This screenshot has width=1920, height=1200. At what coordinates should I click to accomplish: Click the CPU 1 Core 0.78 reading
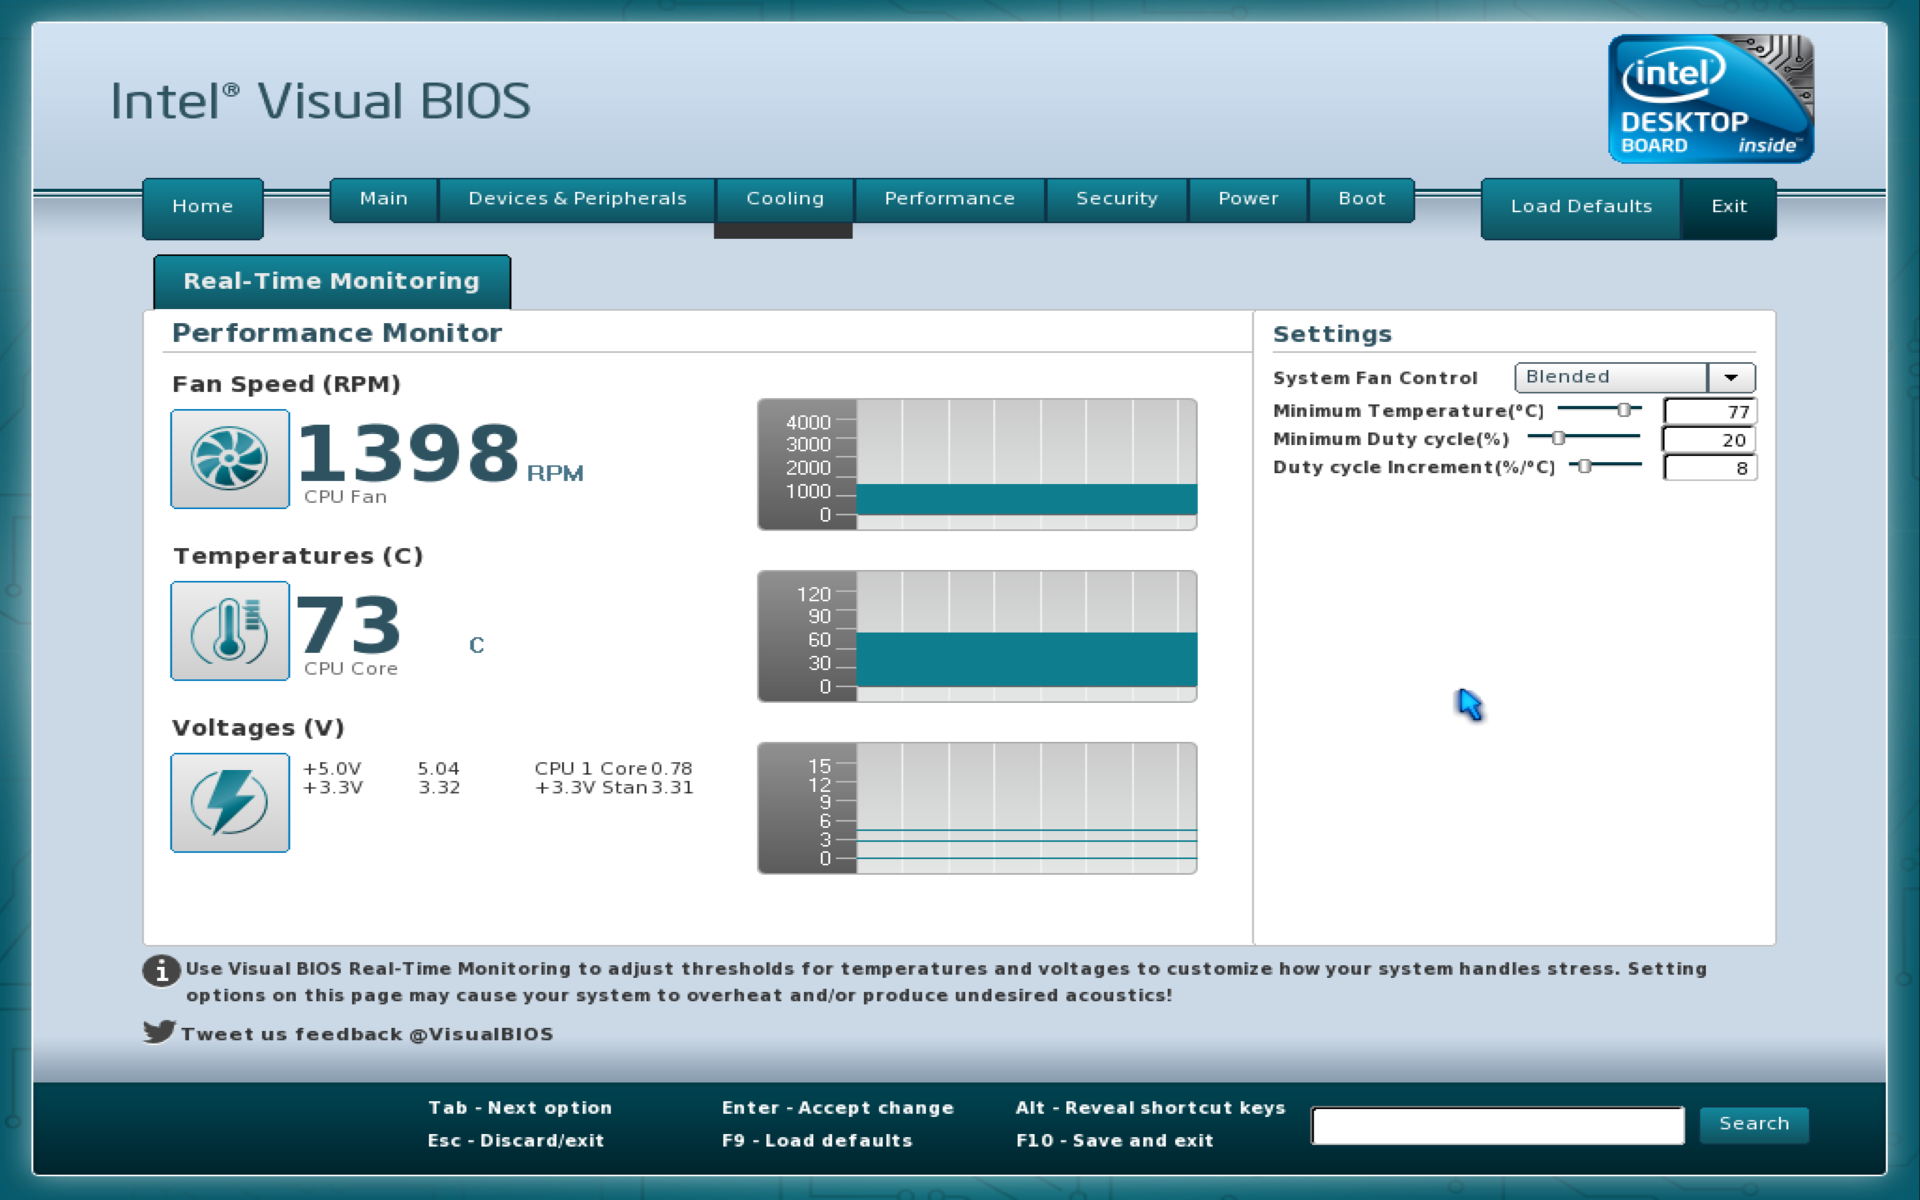[613, 768]
